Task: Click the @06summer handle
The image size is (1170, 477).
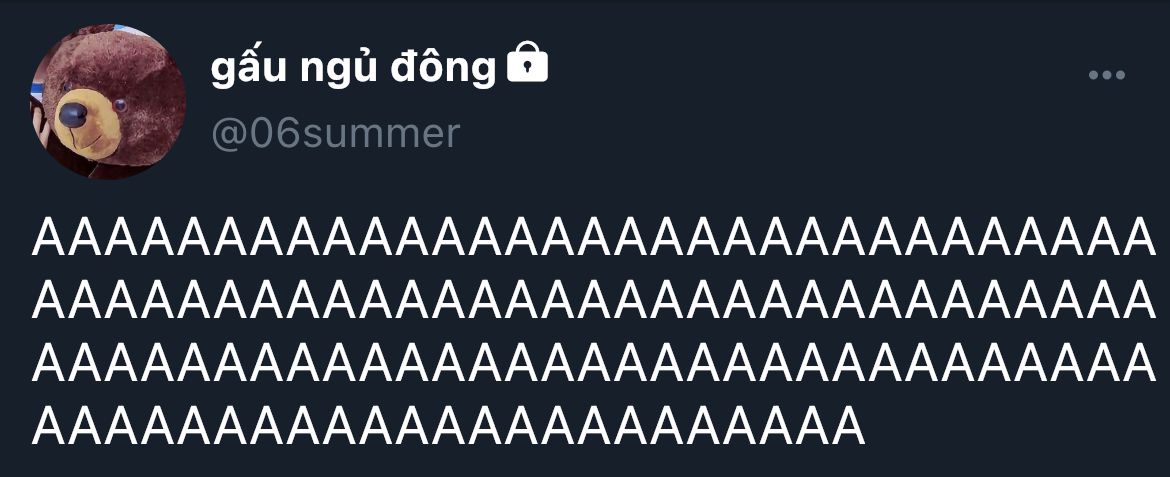Action: click(x=335, y=134)
